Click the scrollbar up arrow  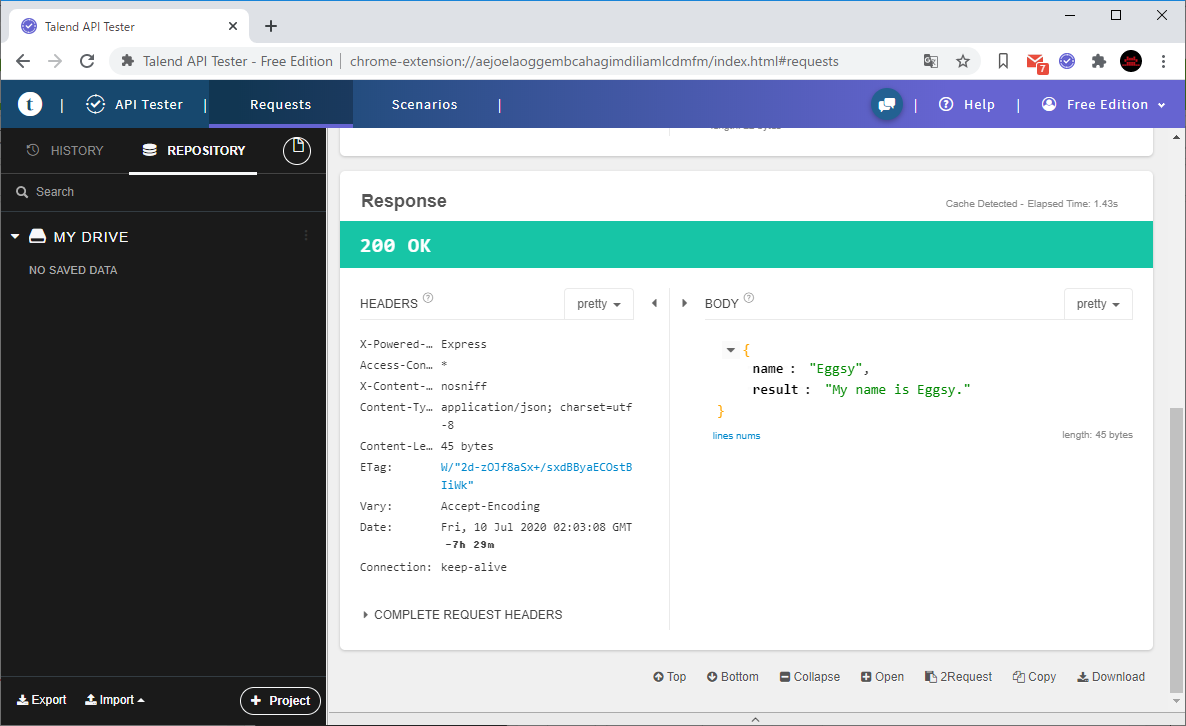coord(1175,137)
